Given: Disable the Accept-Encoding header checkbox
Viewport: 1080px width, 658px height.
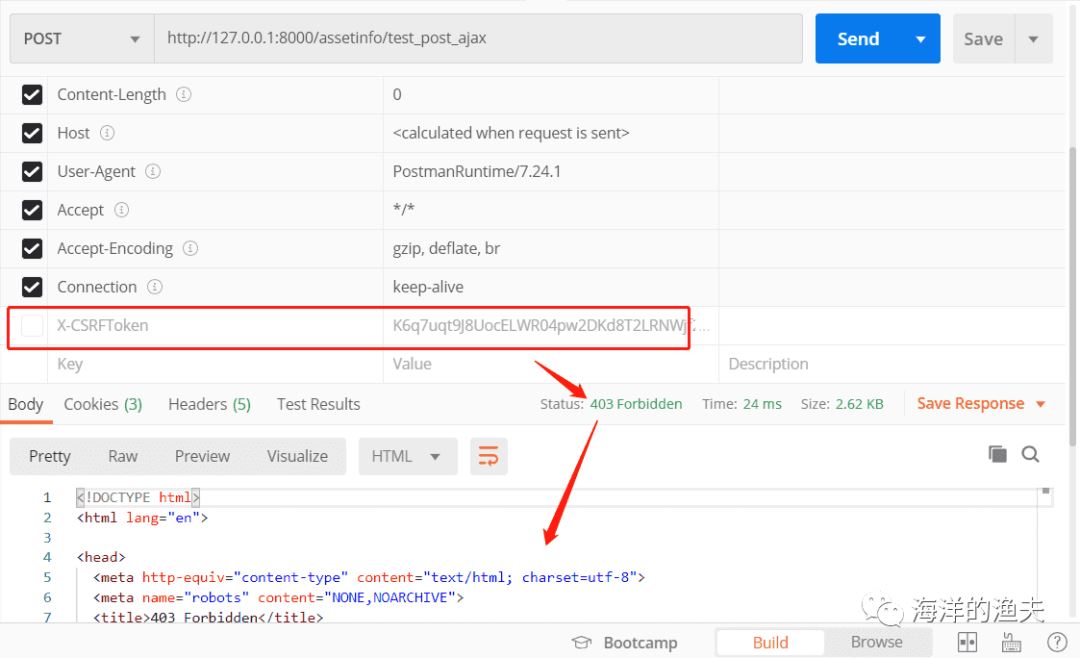Looking at the screenshot, I should click(32, 248).
